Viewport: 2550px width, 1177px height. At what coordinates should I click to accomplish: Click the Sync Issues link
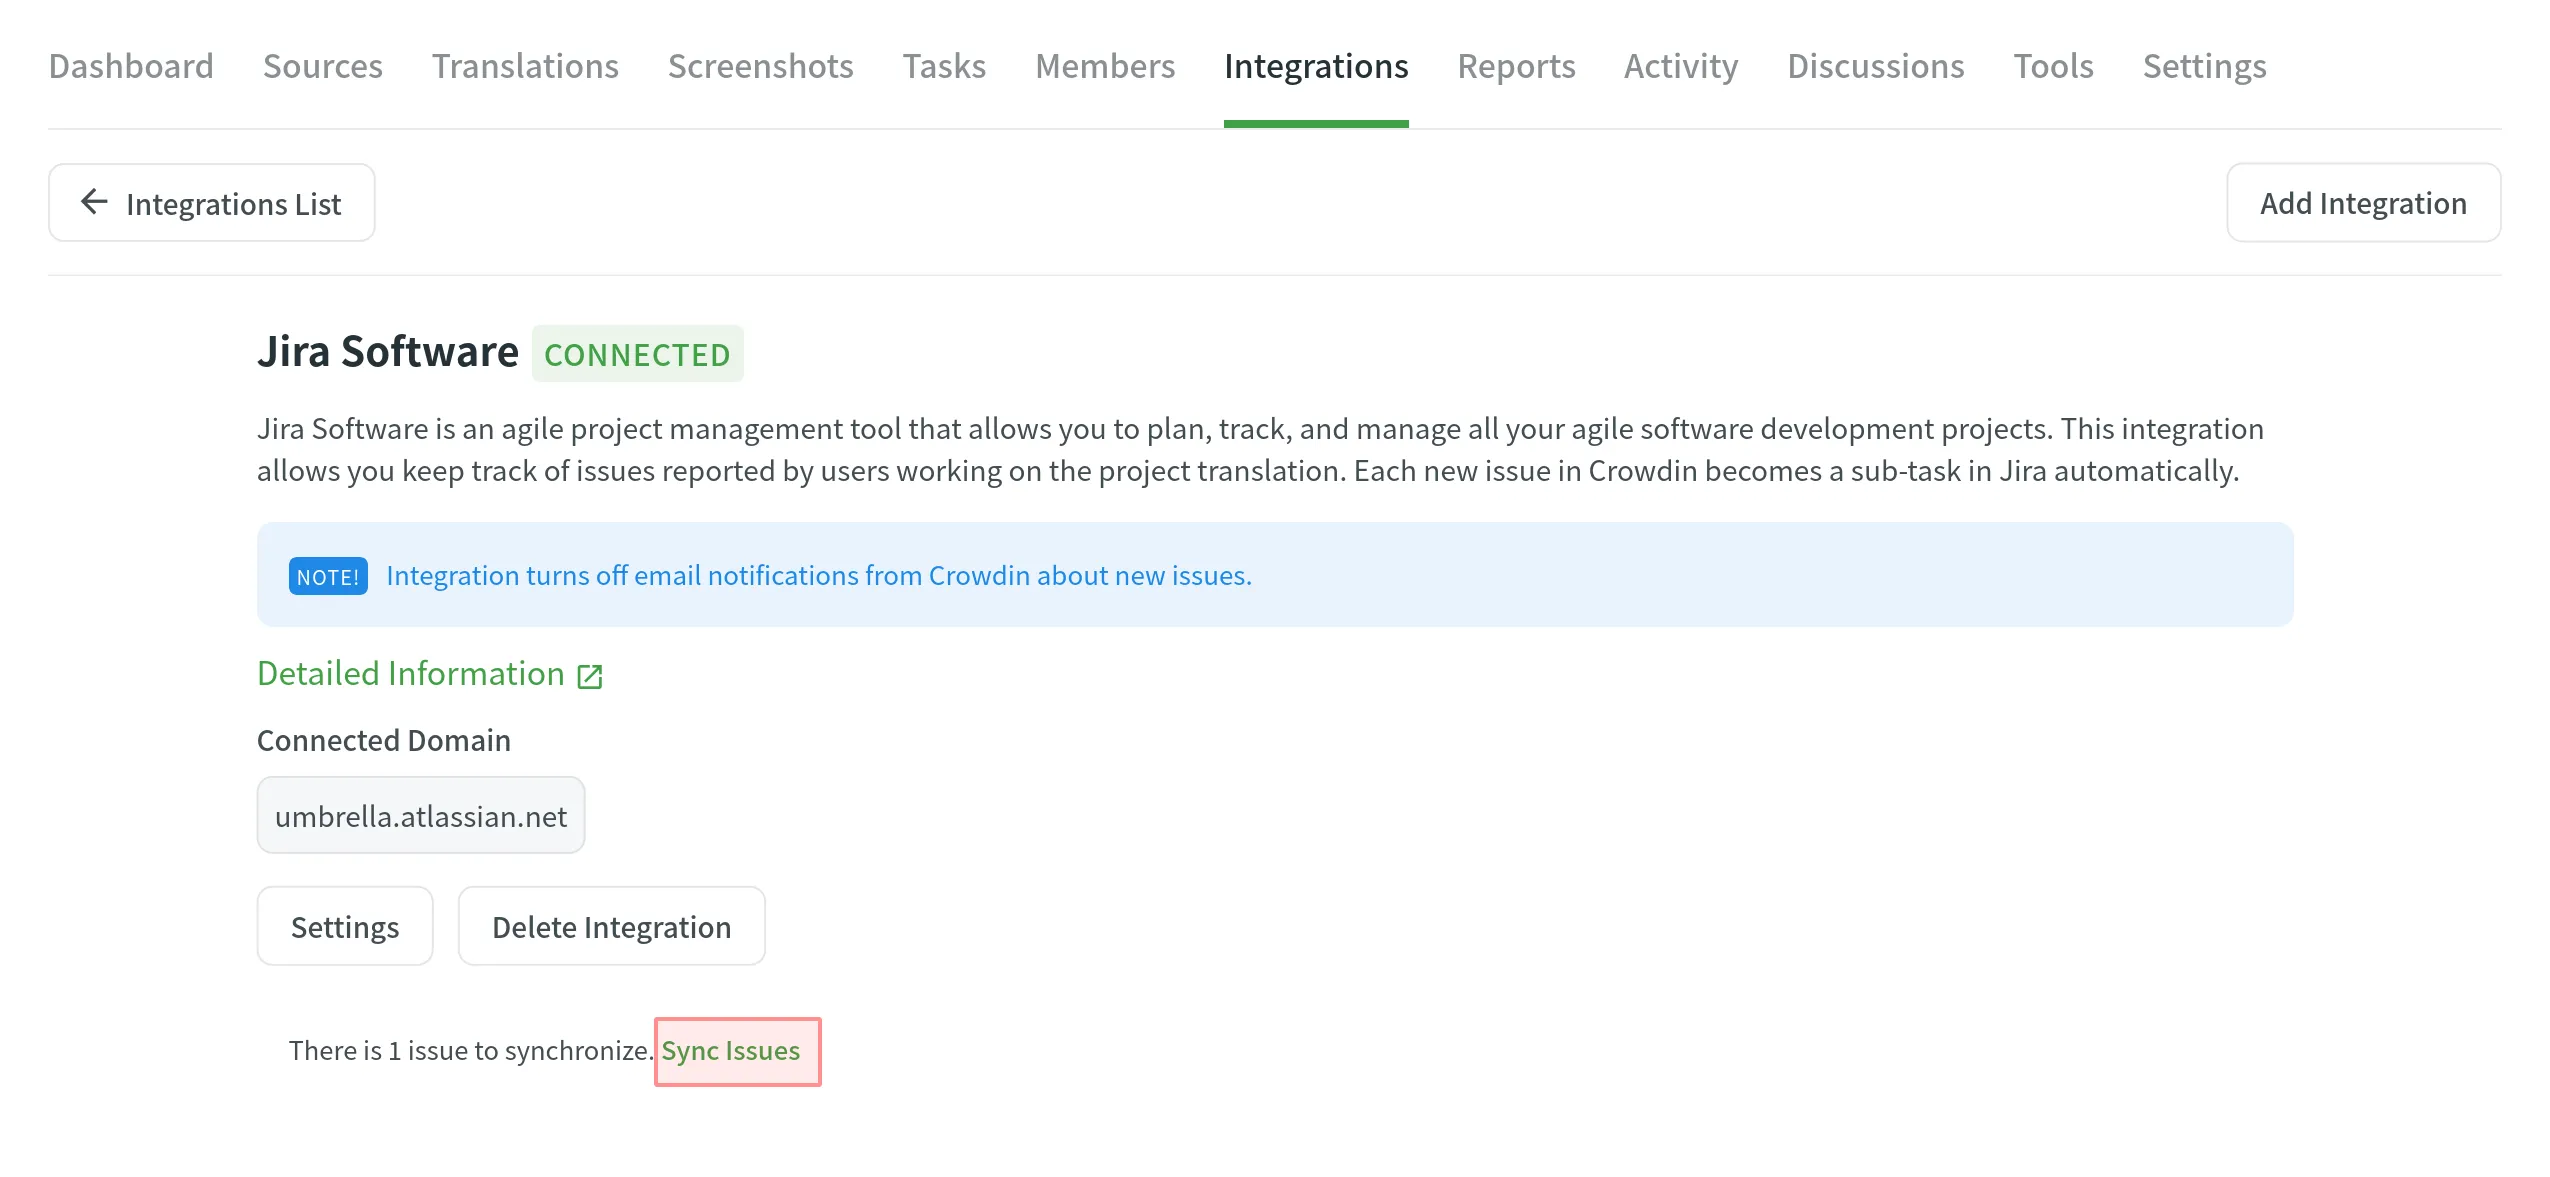click(x=730, y=1051)
